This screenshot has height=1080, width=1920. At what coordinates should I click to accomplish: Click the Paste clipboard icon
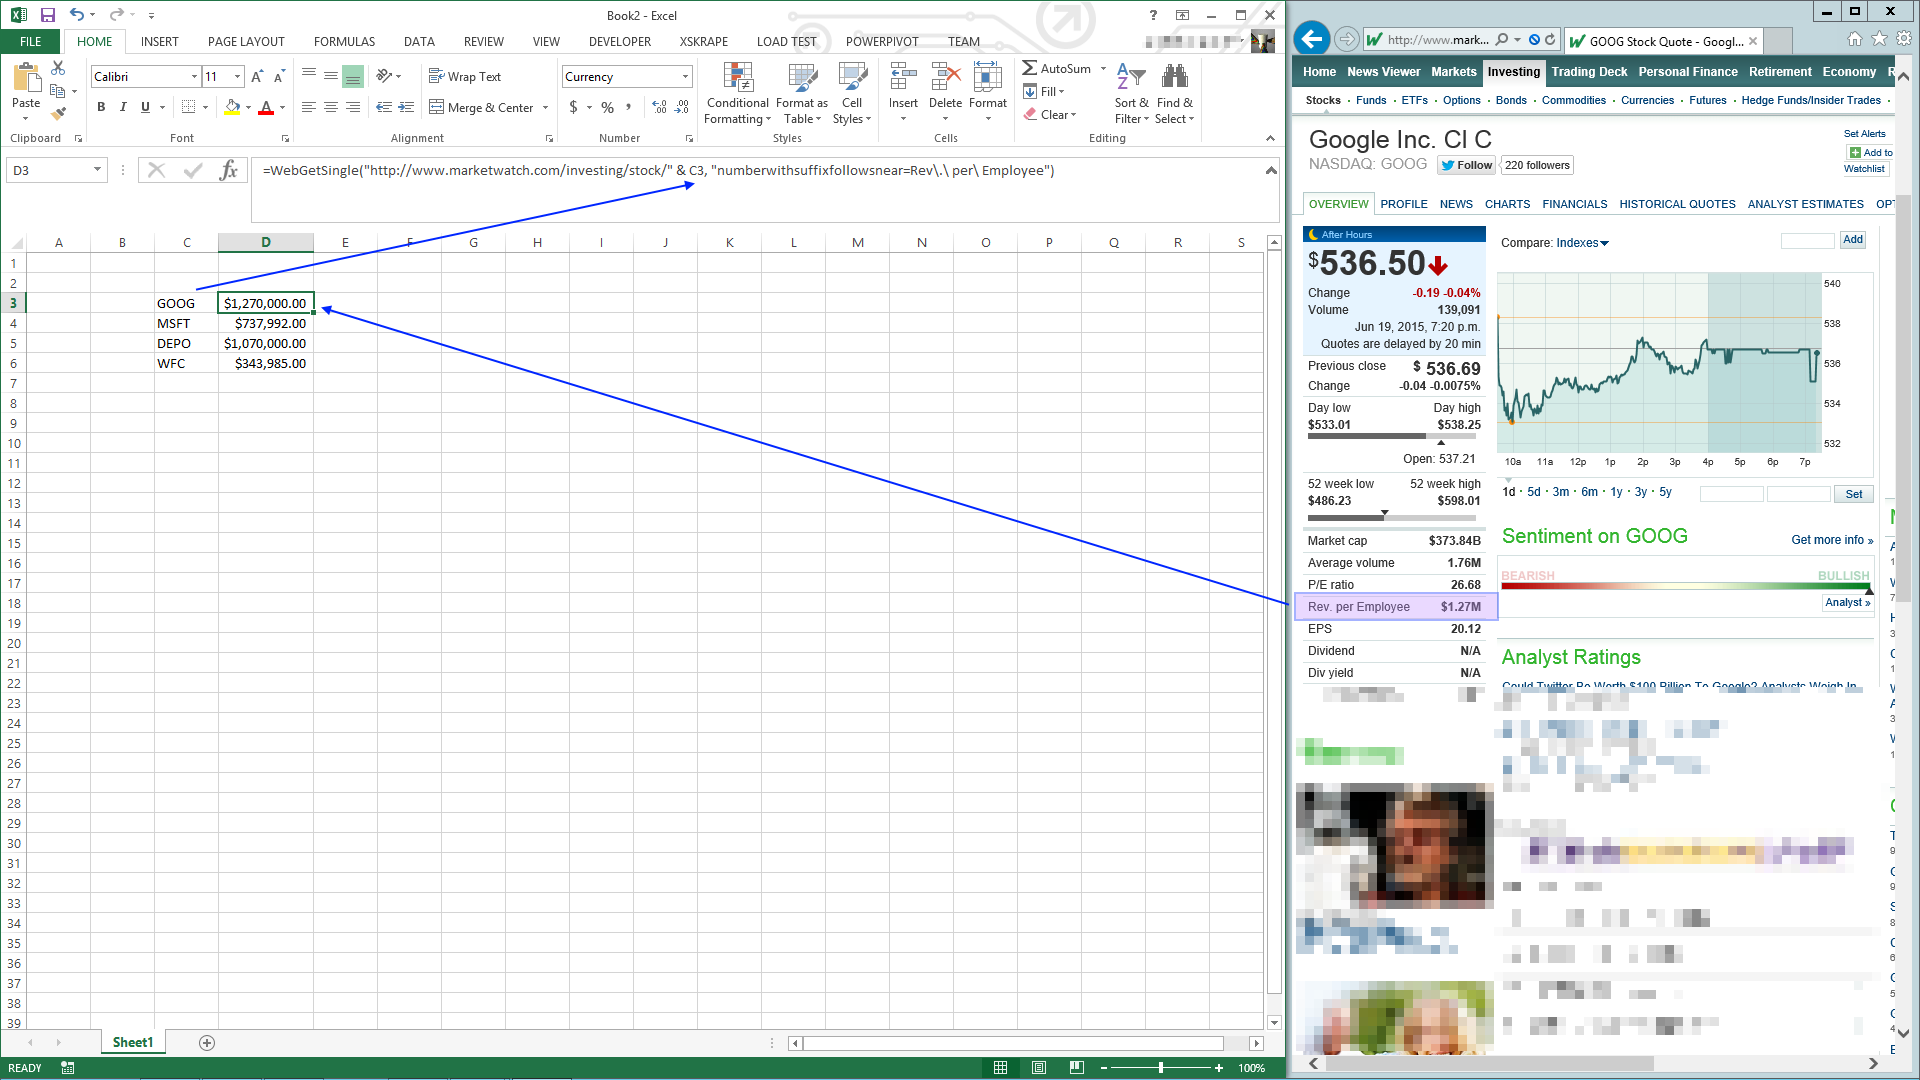point(26,78)
